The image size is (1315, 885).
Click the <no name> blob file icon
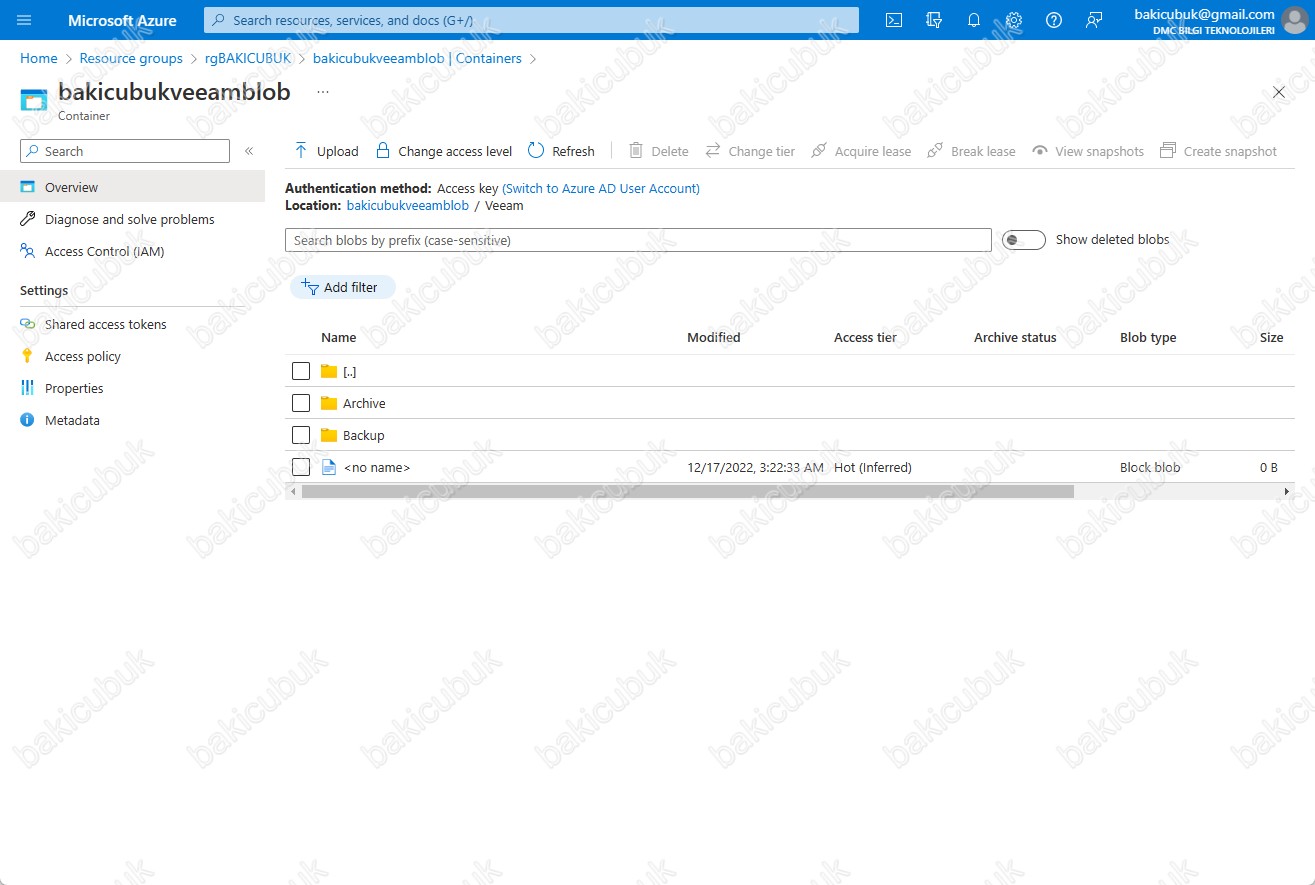pos(329,467)
